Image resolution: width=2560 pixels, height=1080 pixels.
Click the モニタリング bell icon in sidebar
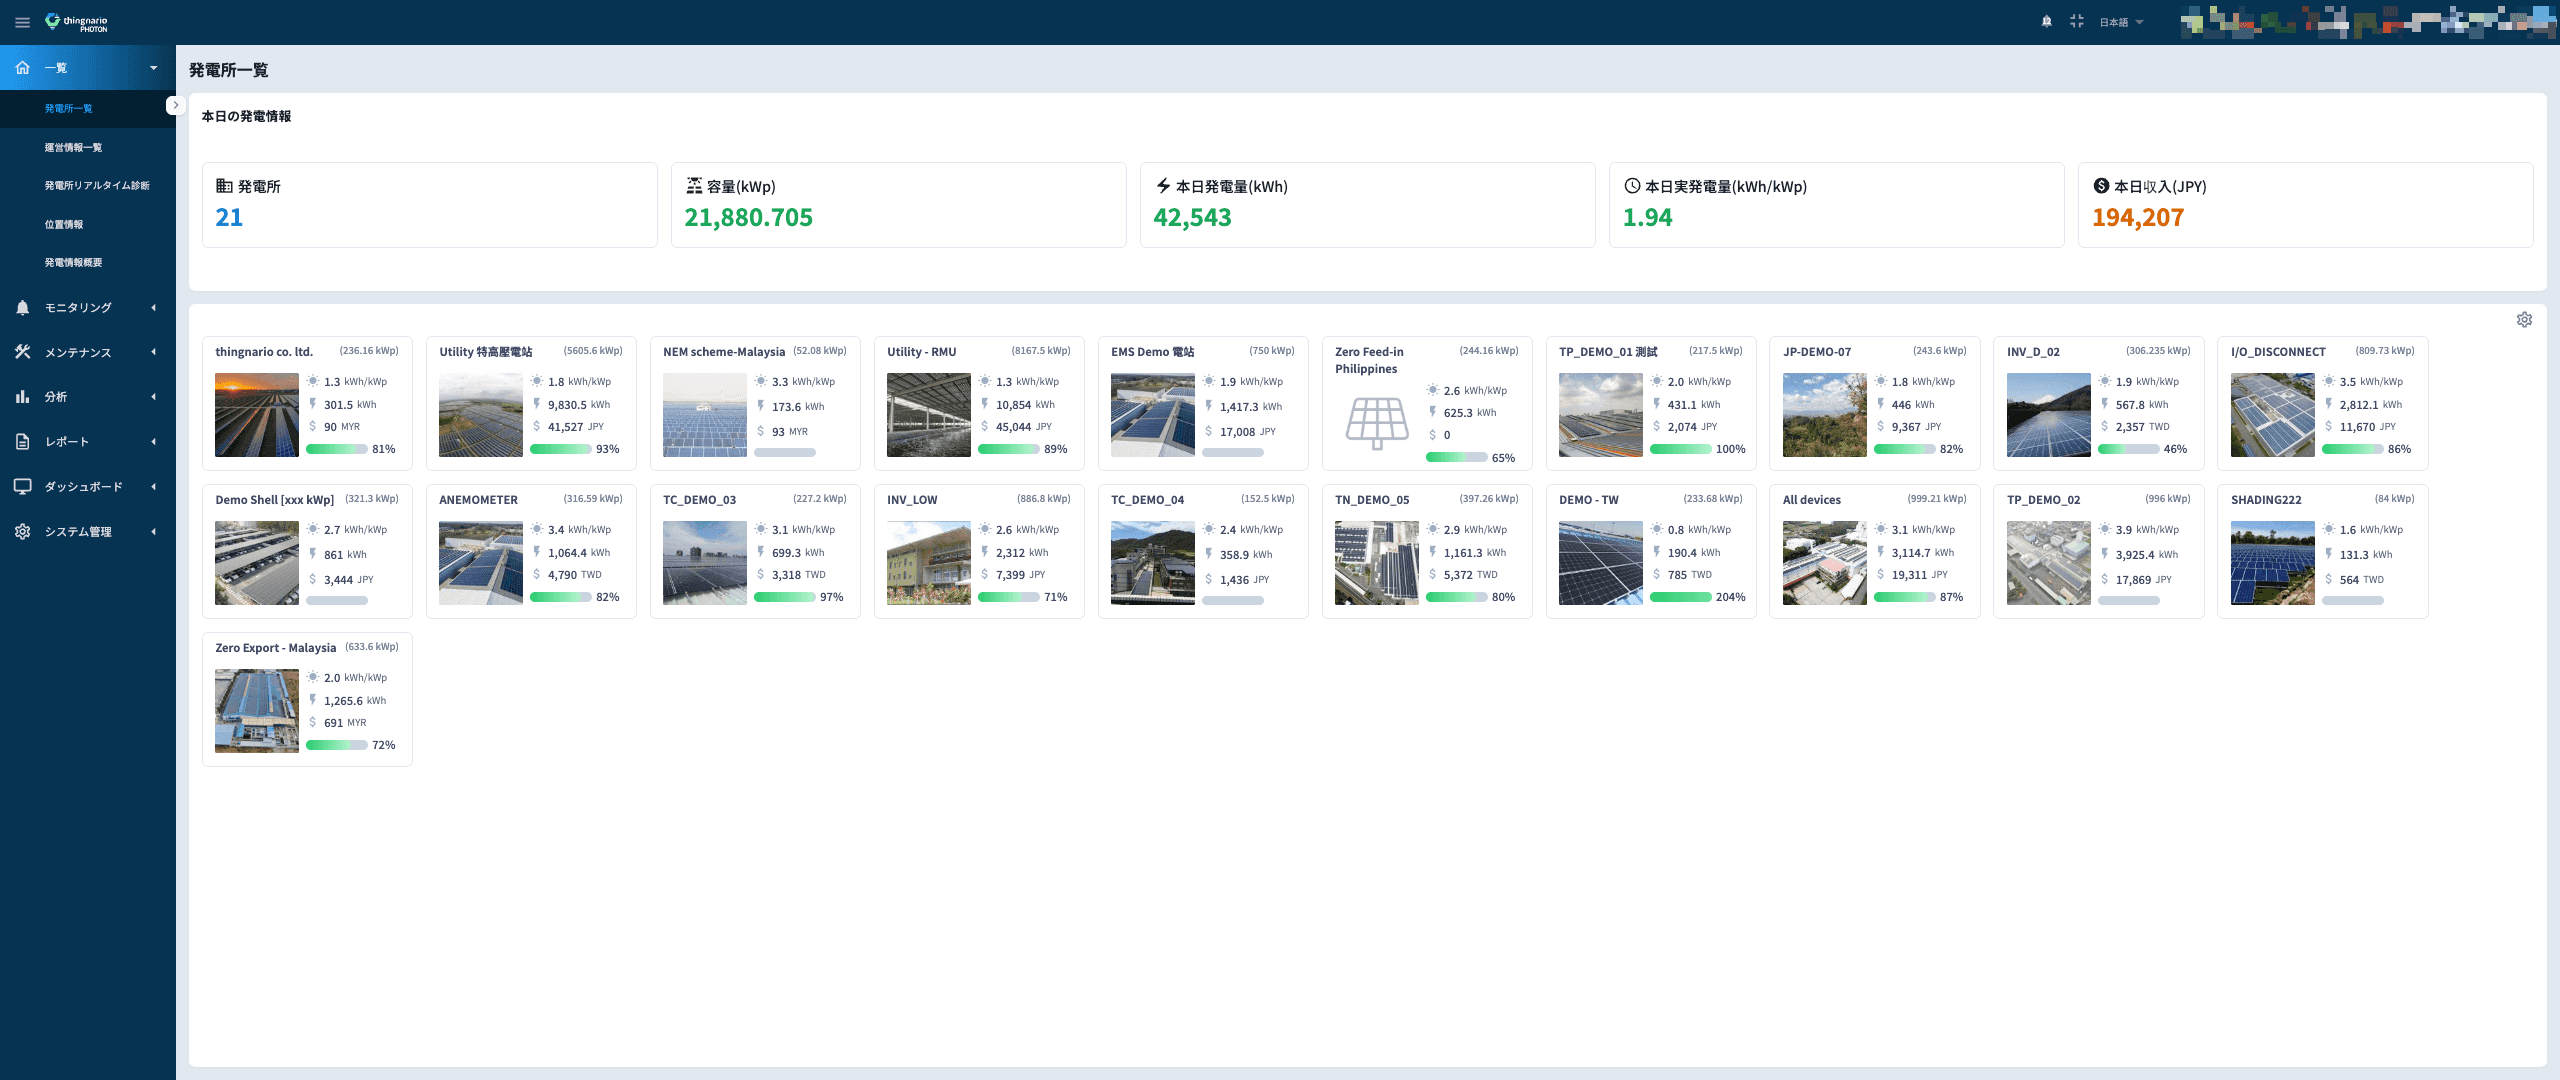(x=22, y=308)
